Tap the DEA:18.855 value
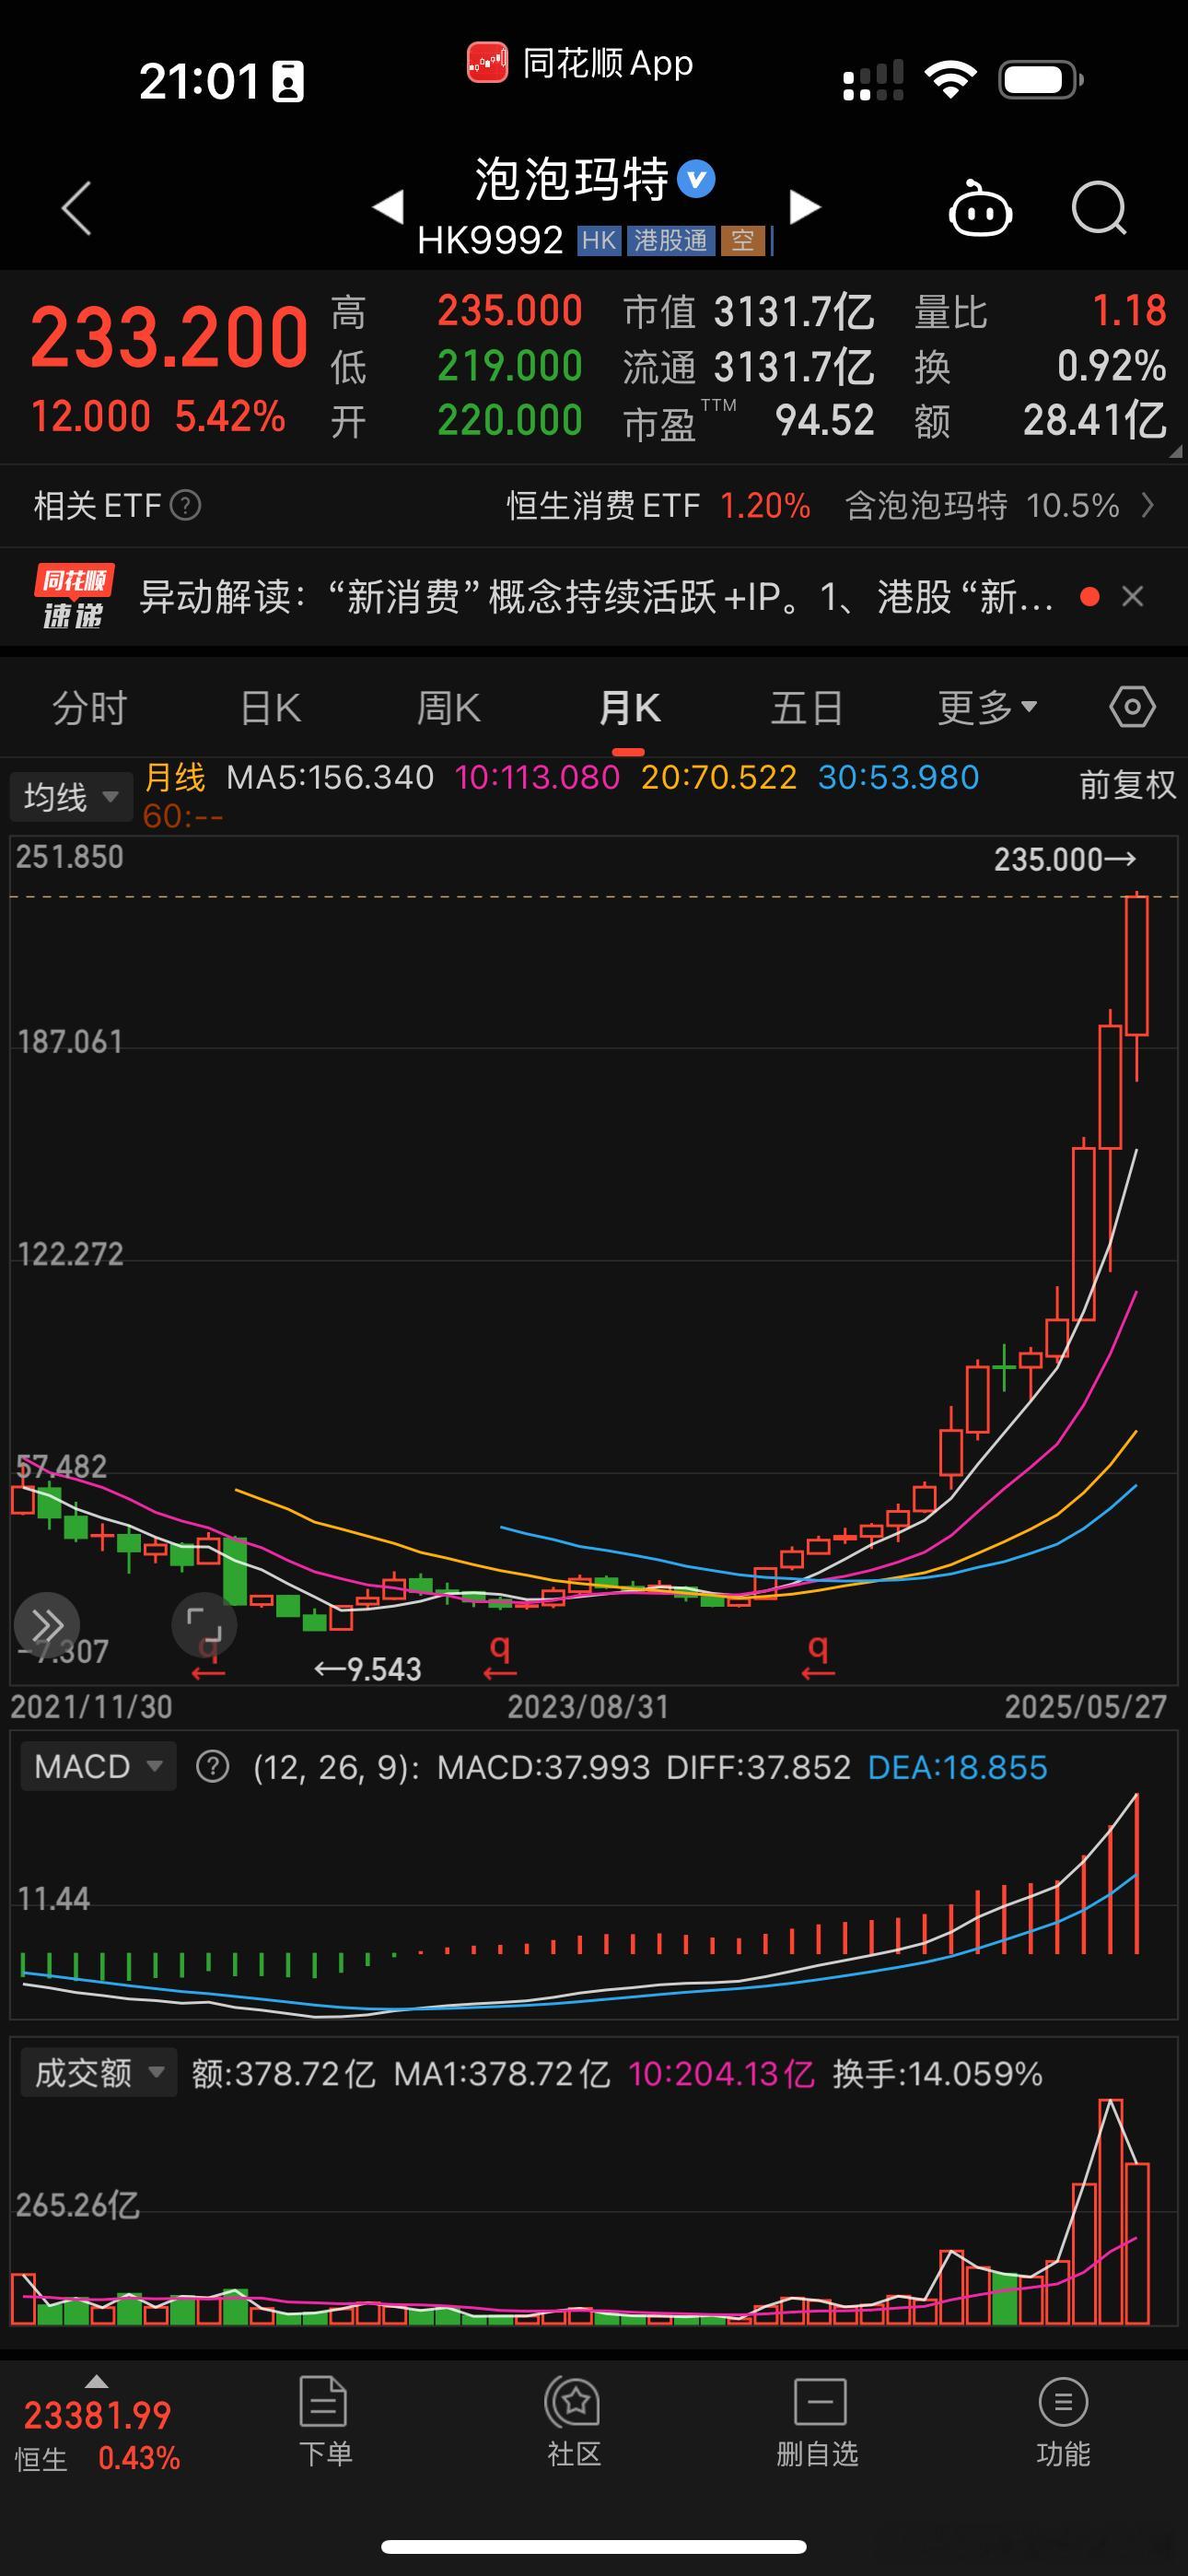 click(x=957, y=1767)
